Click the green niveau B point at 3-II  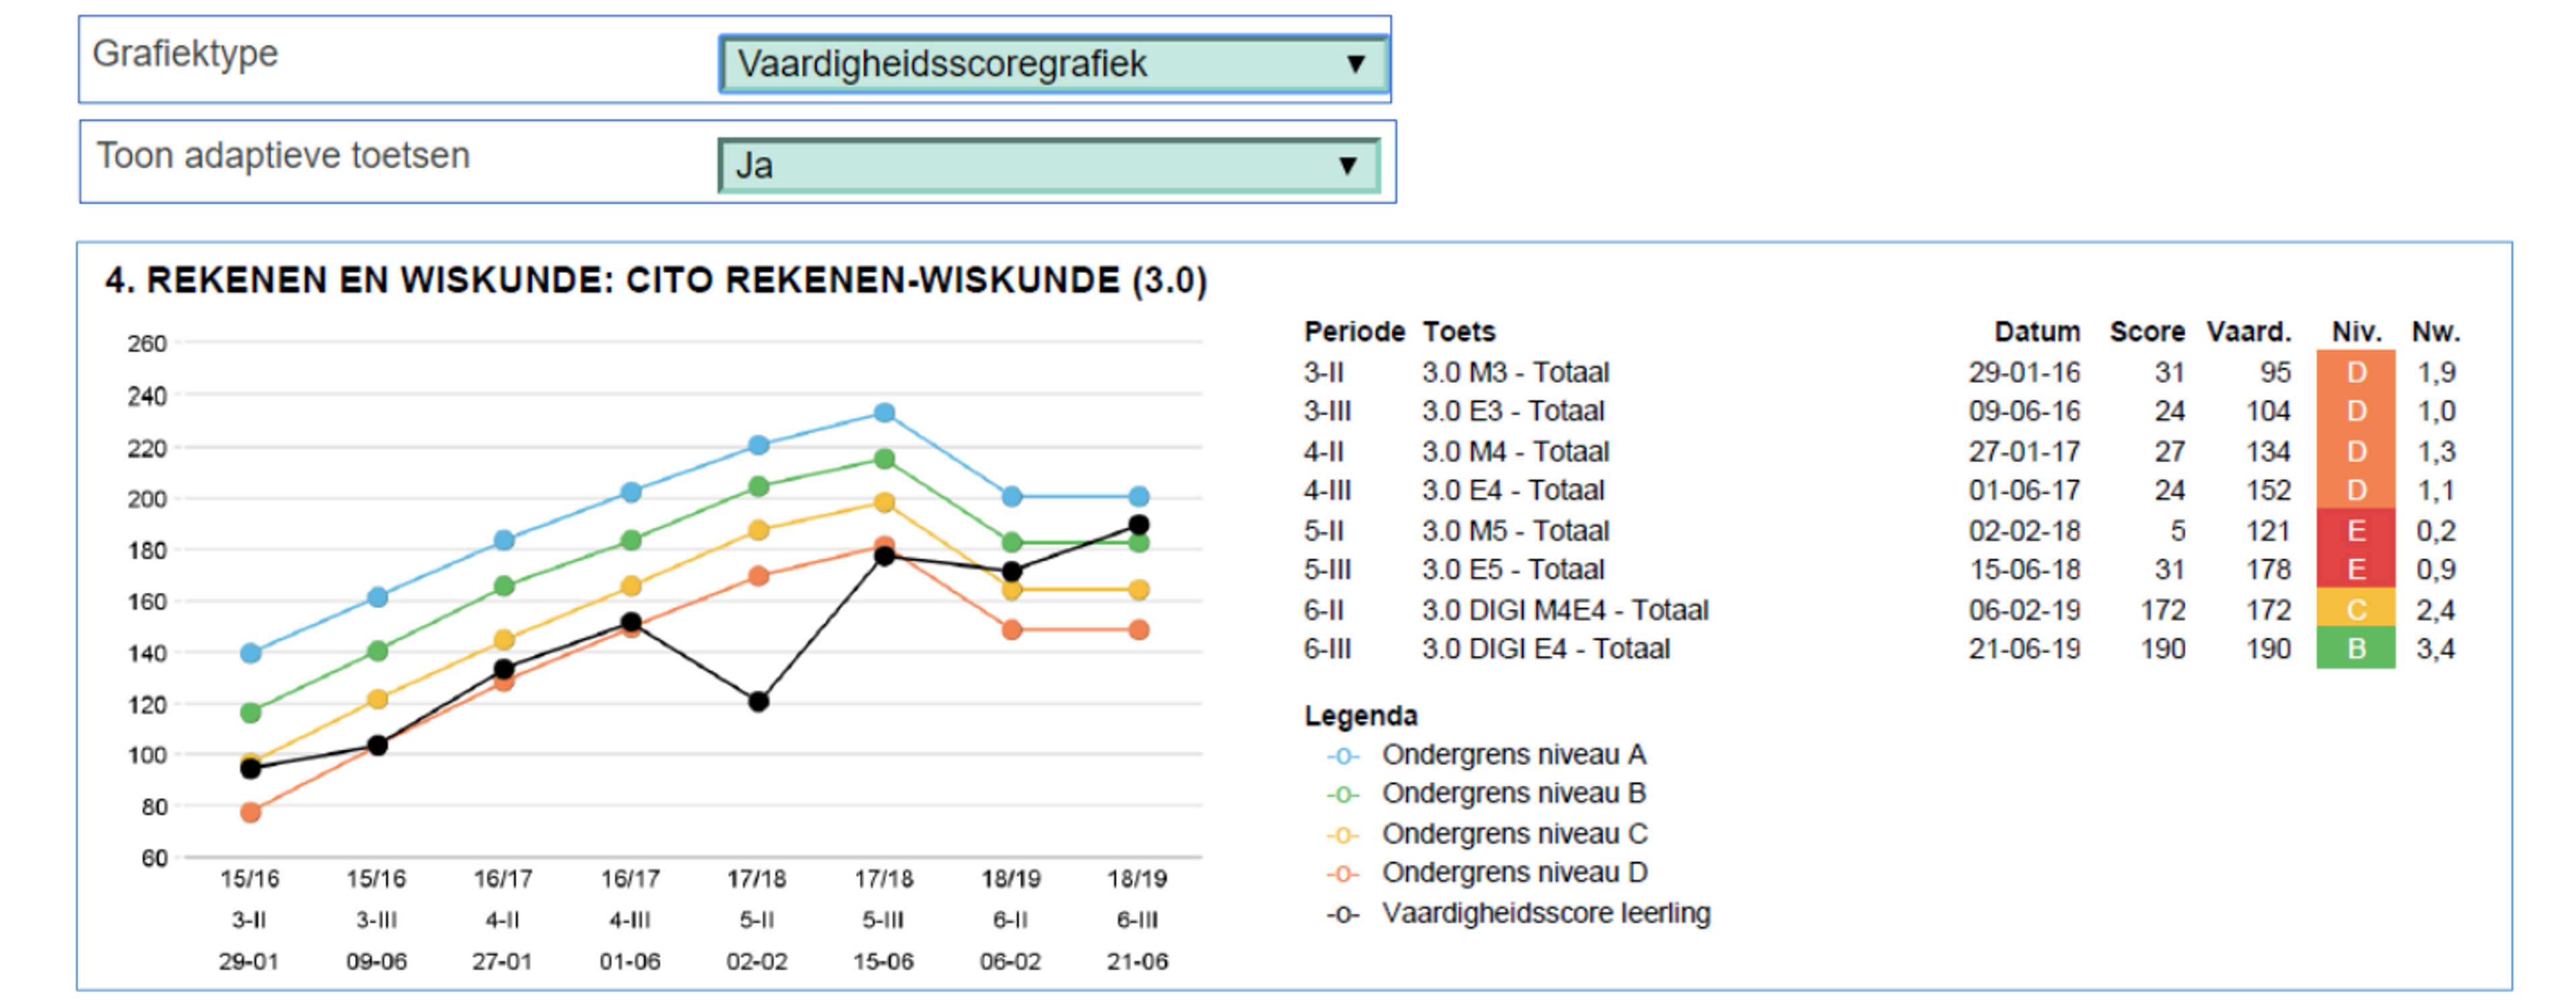[251, 713]
